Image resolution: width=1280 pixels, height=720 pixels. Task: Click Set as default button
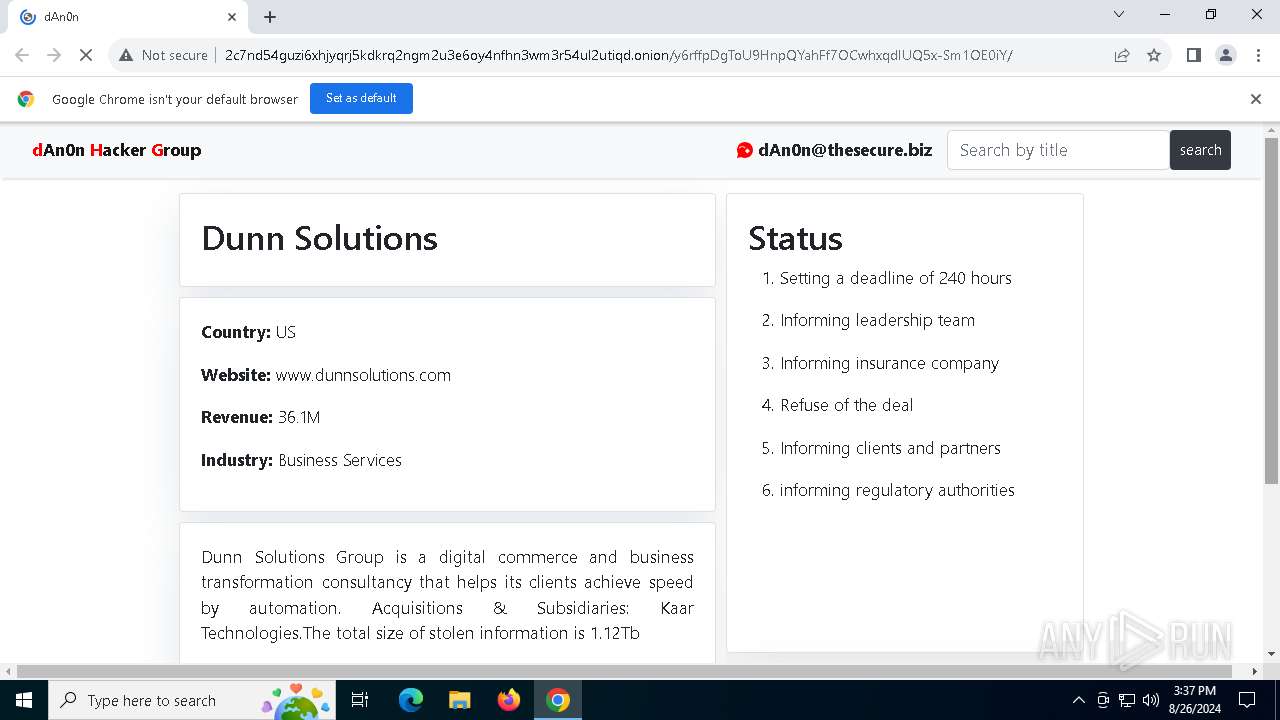tap(361, 98)
